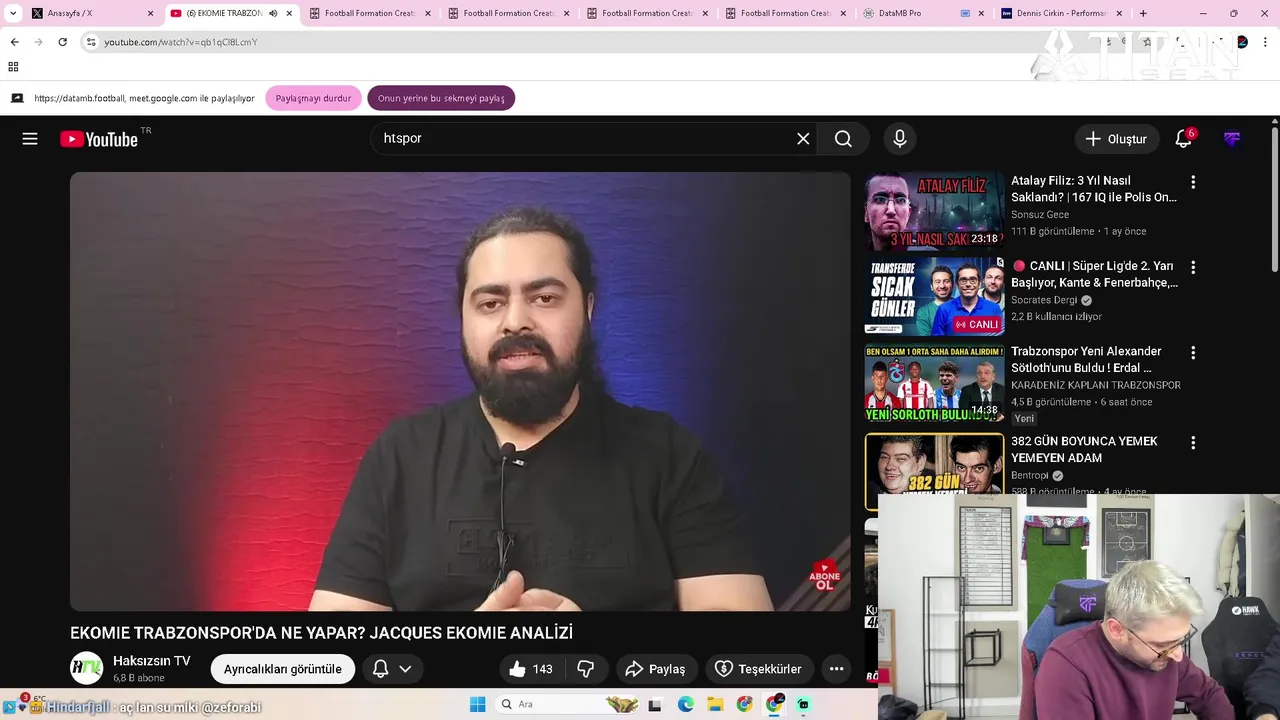Viewport: 1280px width, 720px height.
Task: Go back with the browser back arrow
Action: click(14, 42)
